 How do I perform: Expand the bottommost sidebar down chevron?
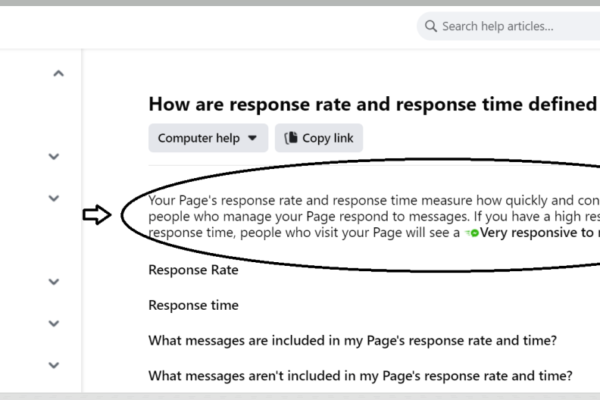pos(54,365)
